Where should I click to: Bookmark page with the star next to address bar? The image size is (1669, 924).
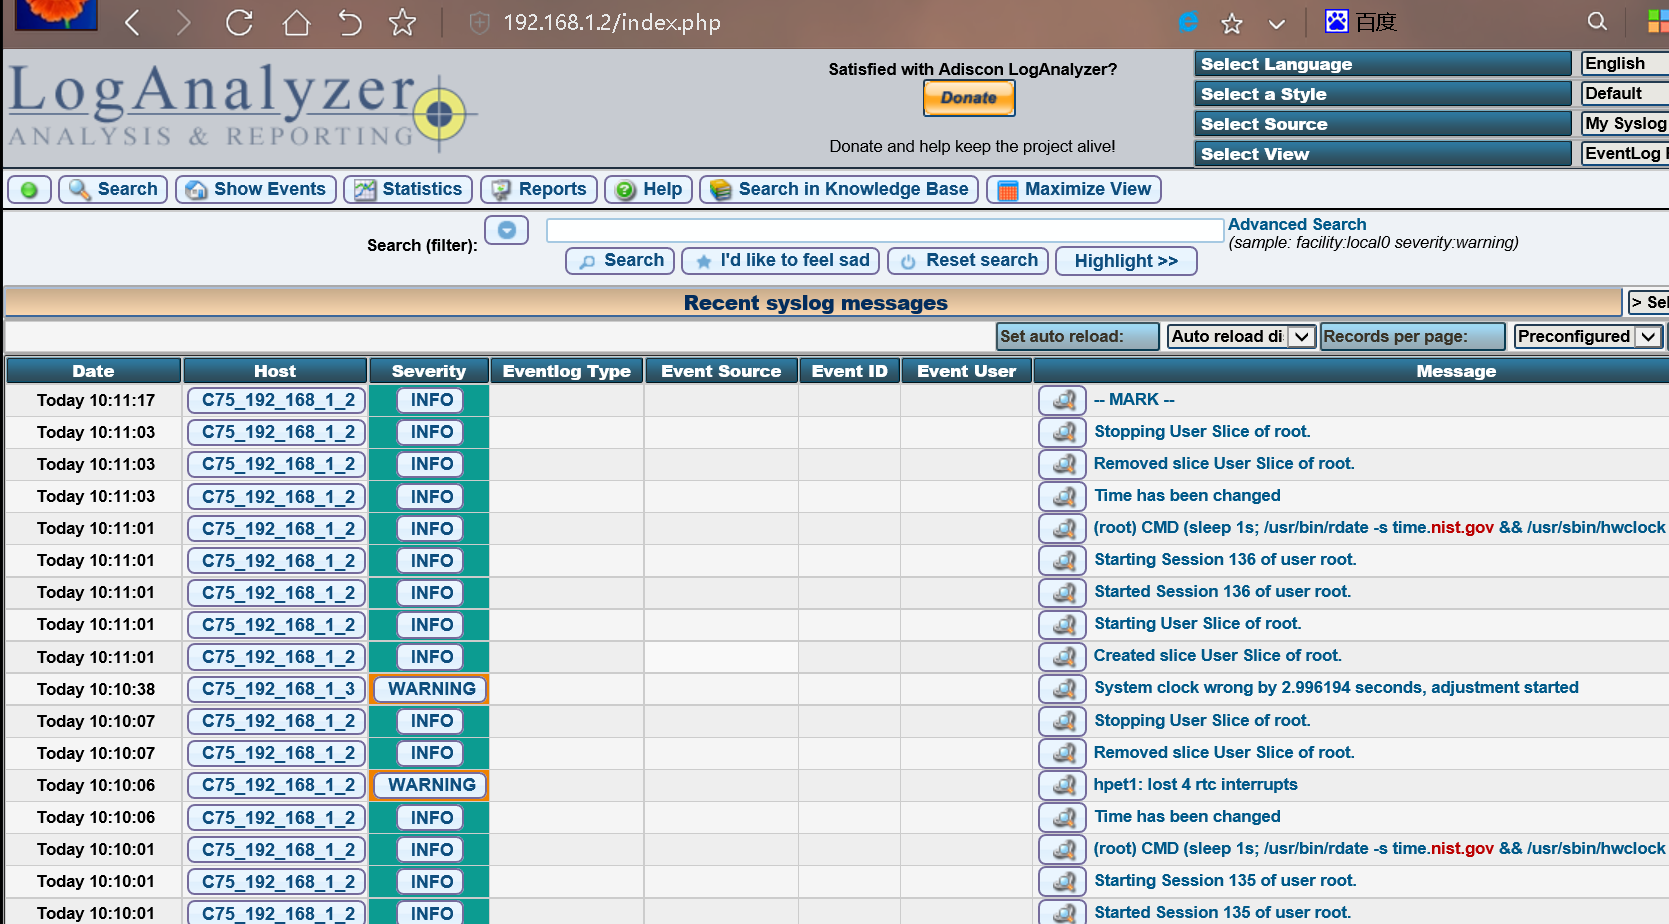pyautogui.click(x=402, y=22)
